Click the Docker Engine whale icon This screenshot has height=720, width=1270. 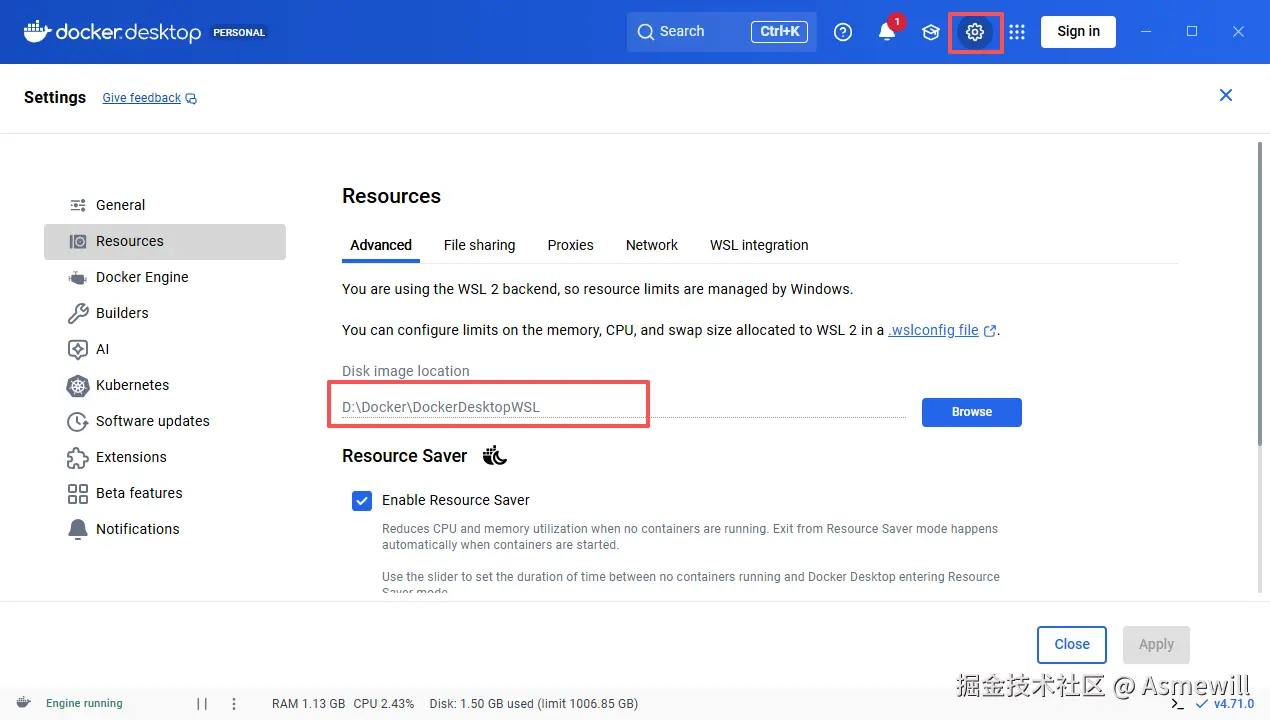click(x=78, y=277)
